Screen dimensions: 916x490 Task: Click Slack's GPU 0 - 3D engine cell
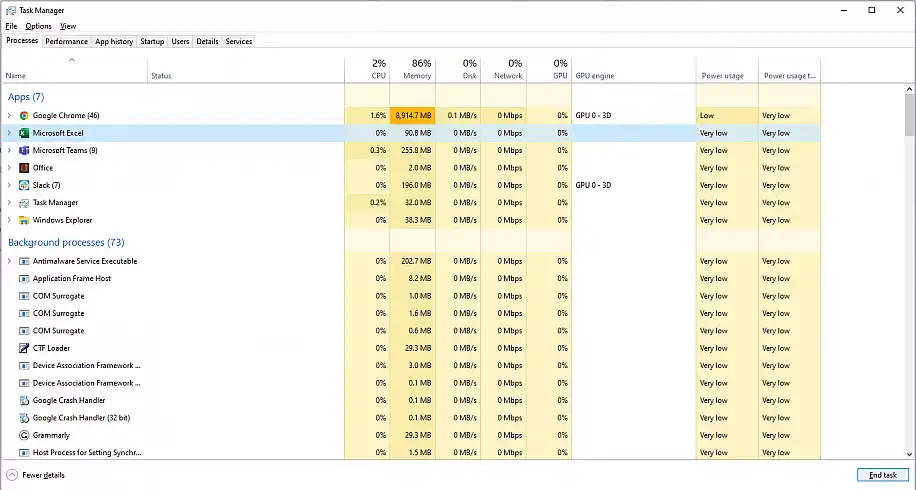point(634,185)
